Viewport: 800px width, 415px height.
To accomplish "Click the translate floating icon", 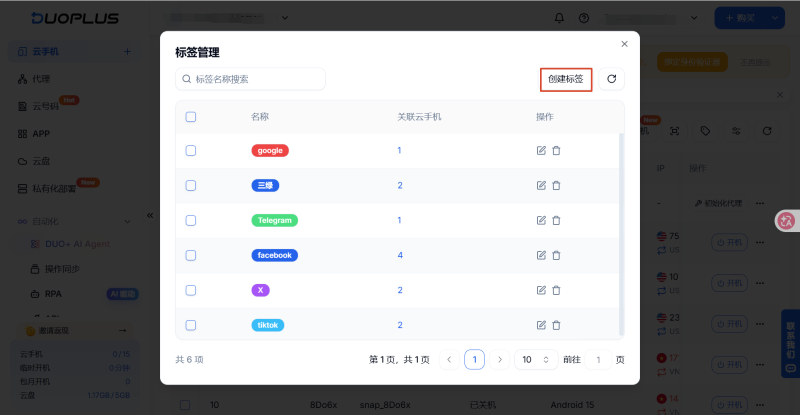I will 786,221.
